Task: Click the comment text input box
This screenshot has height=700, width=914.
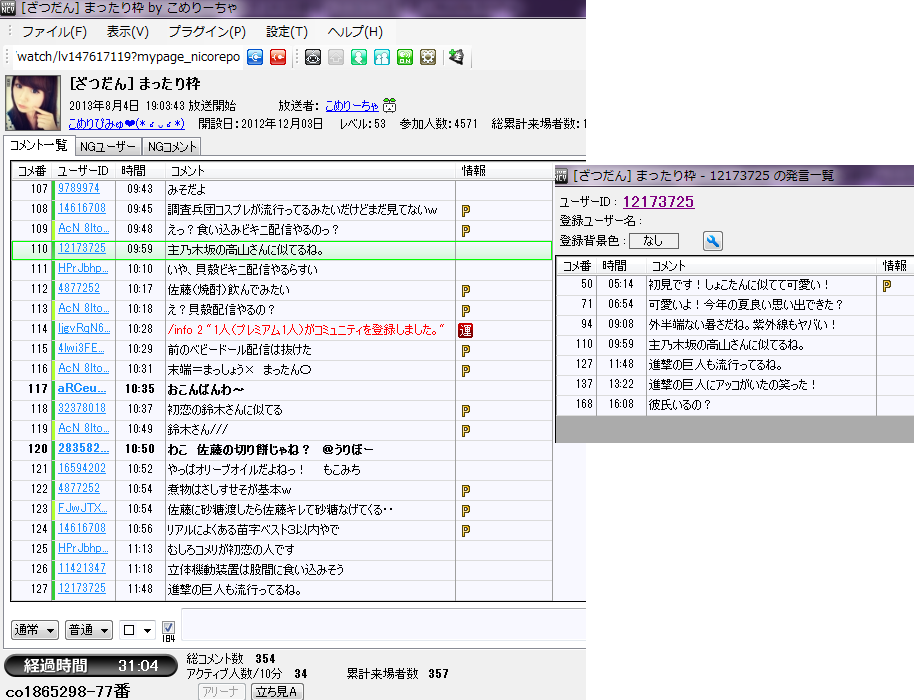Action: 384,625
